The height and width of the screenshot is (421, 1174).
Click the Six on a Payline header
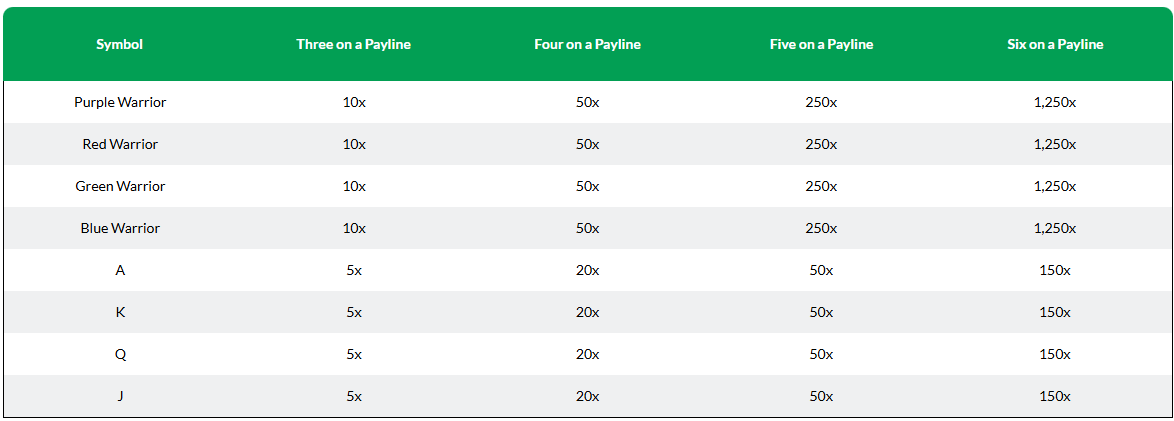pos(1055,44)
